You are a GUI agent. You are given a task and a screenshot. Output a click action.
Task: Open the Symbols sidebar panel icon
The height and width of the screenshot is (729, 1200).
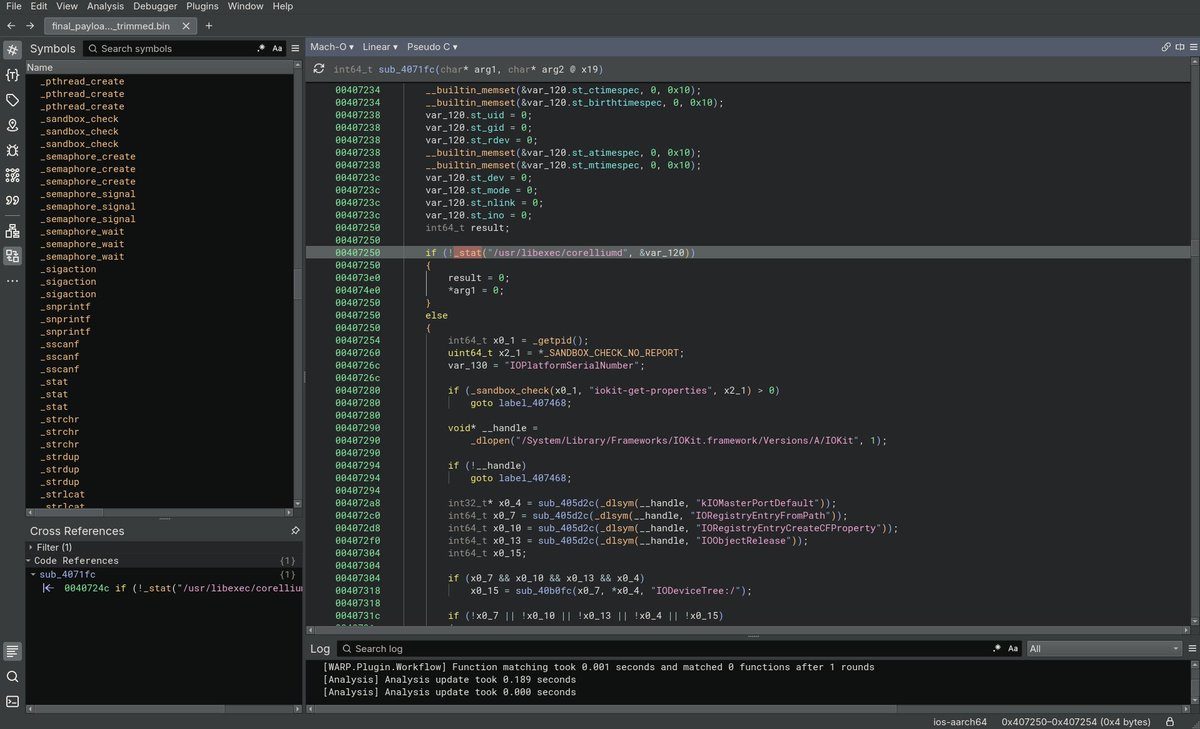(x=12, y=49)
